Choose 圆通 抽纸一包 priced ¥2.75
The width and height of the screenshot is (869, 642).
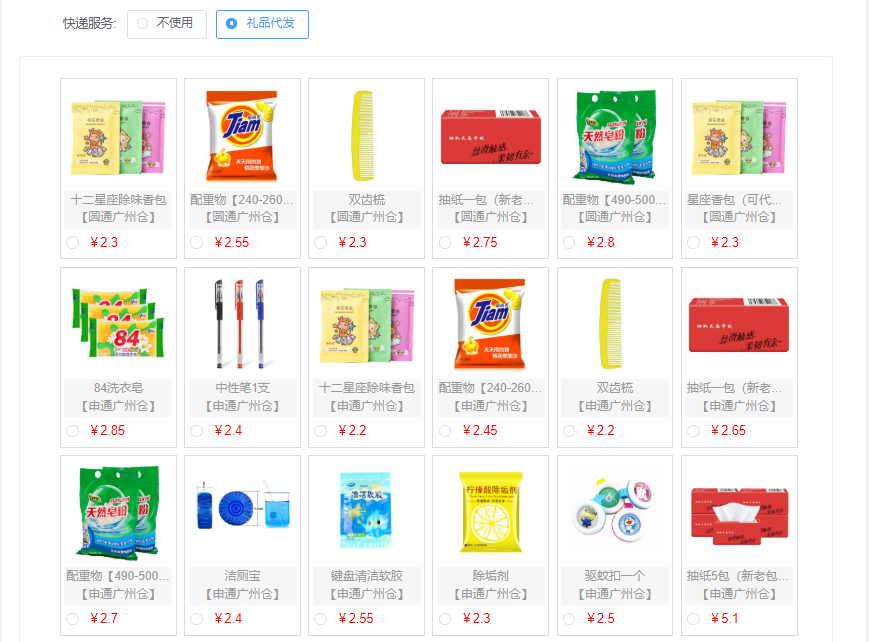[444, 243]
